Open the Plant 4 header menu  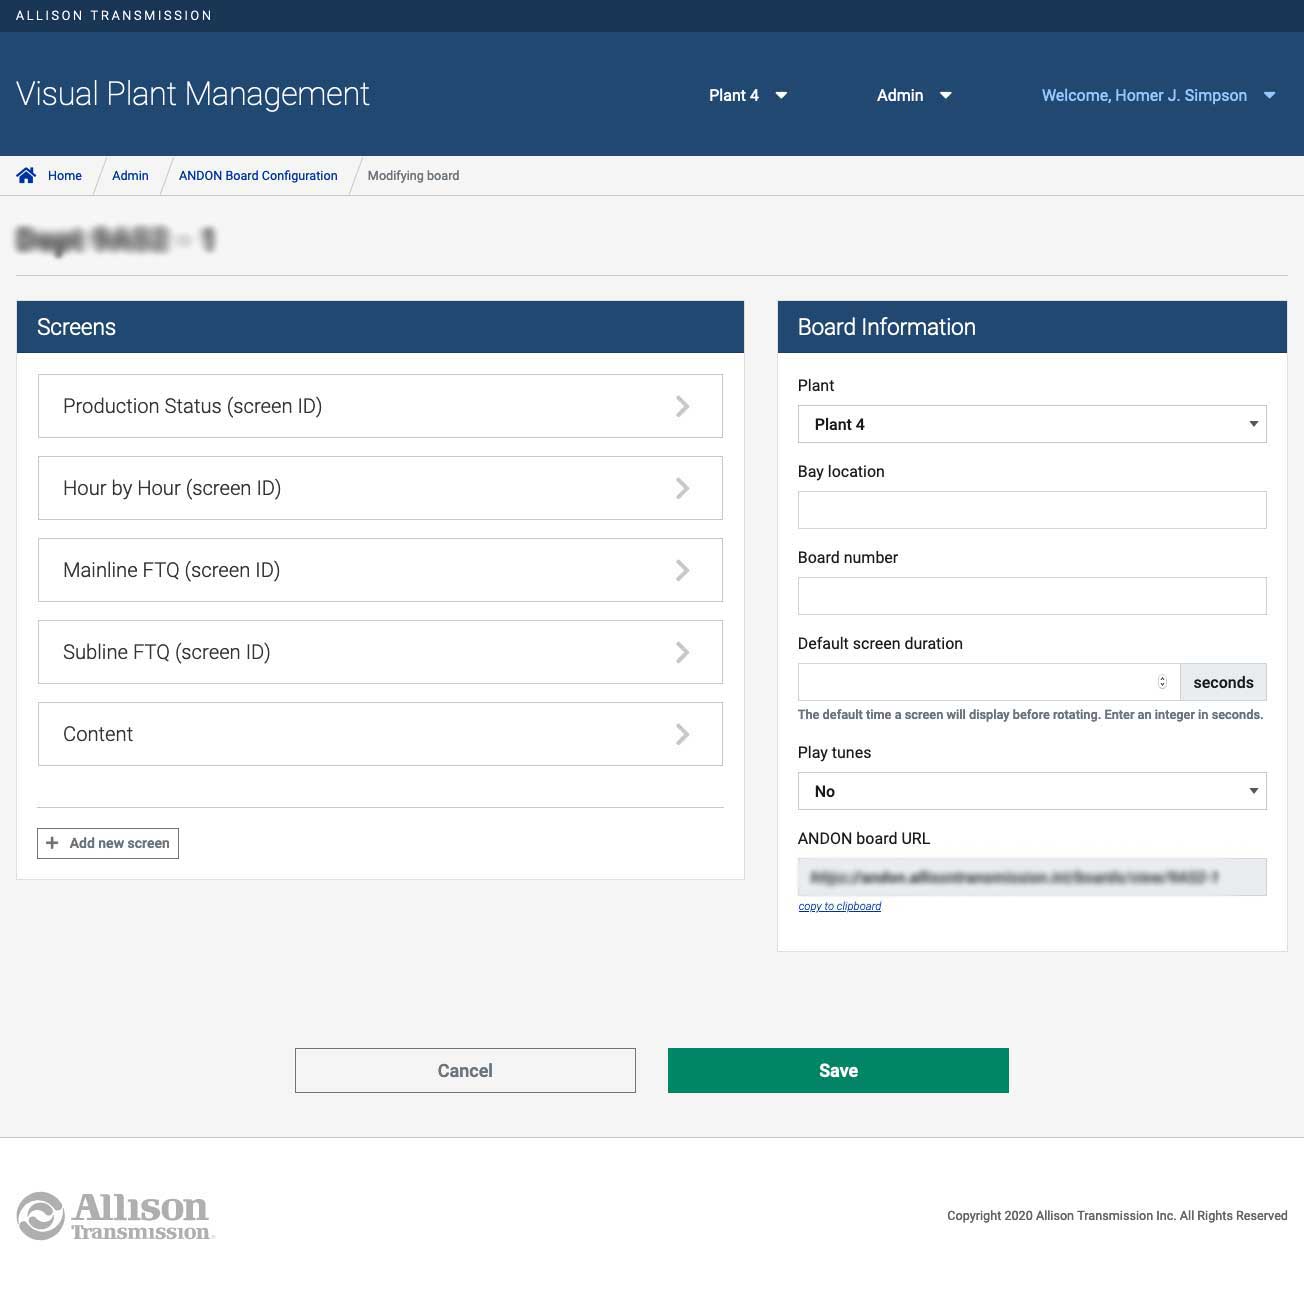(x=748, y=95)
